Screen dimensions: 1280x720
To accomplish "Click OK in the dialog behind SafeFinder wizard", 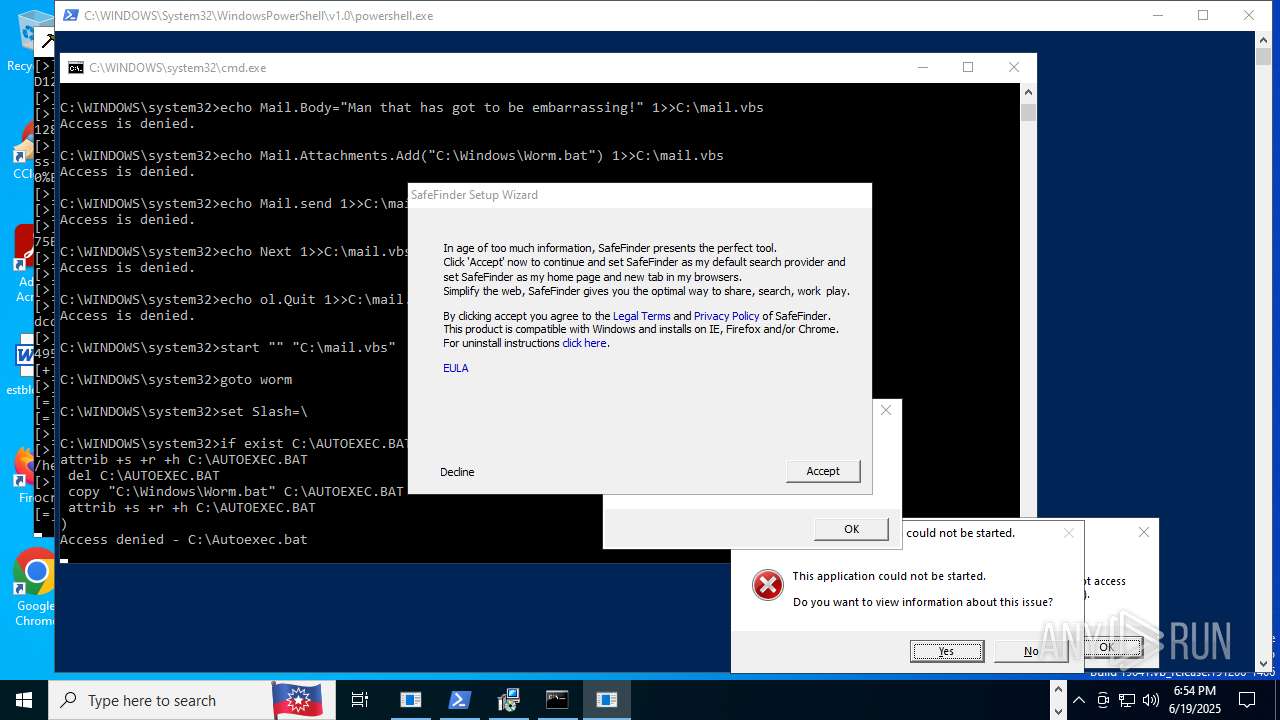I will point(851,529).
